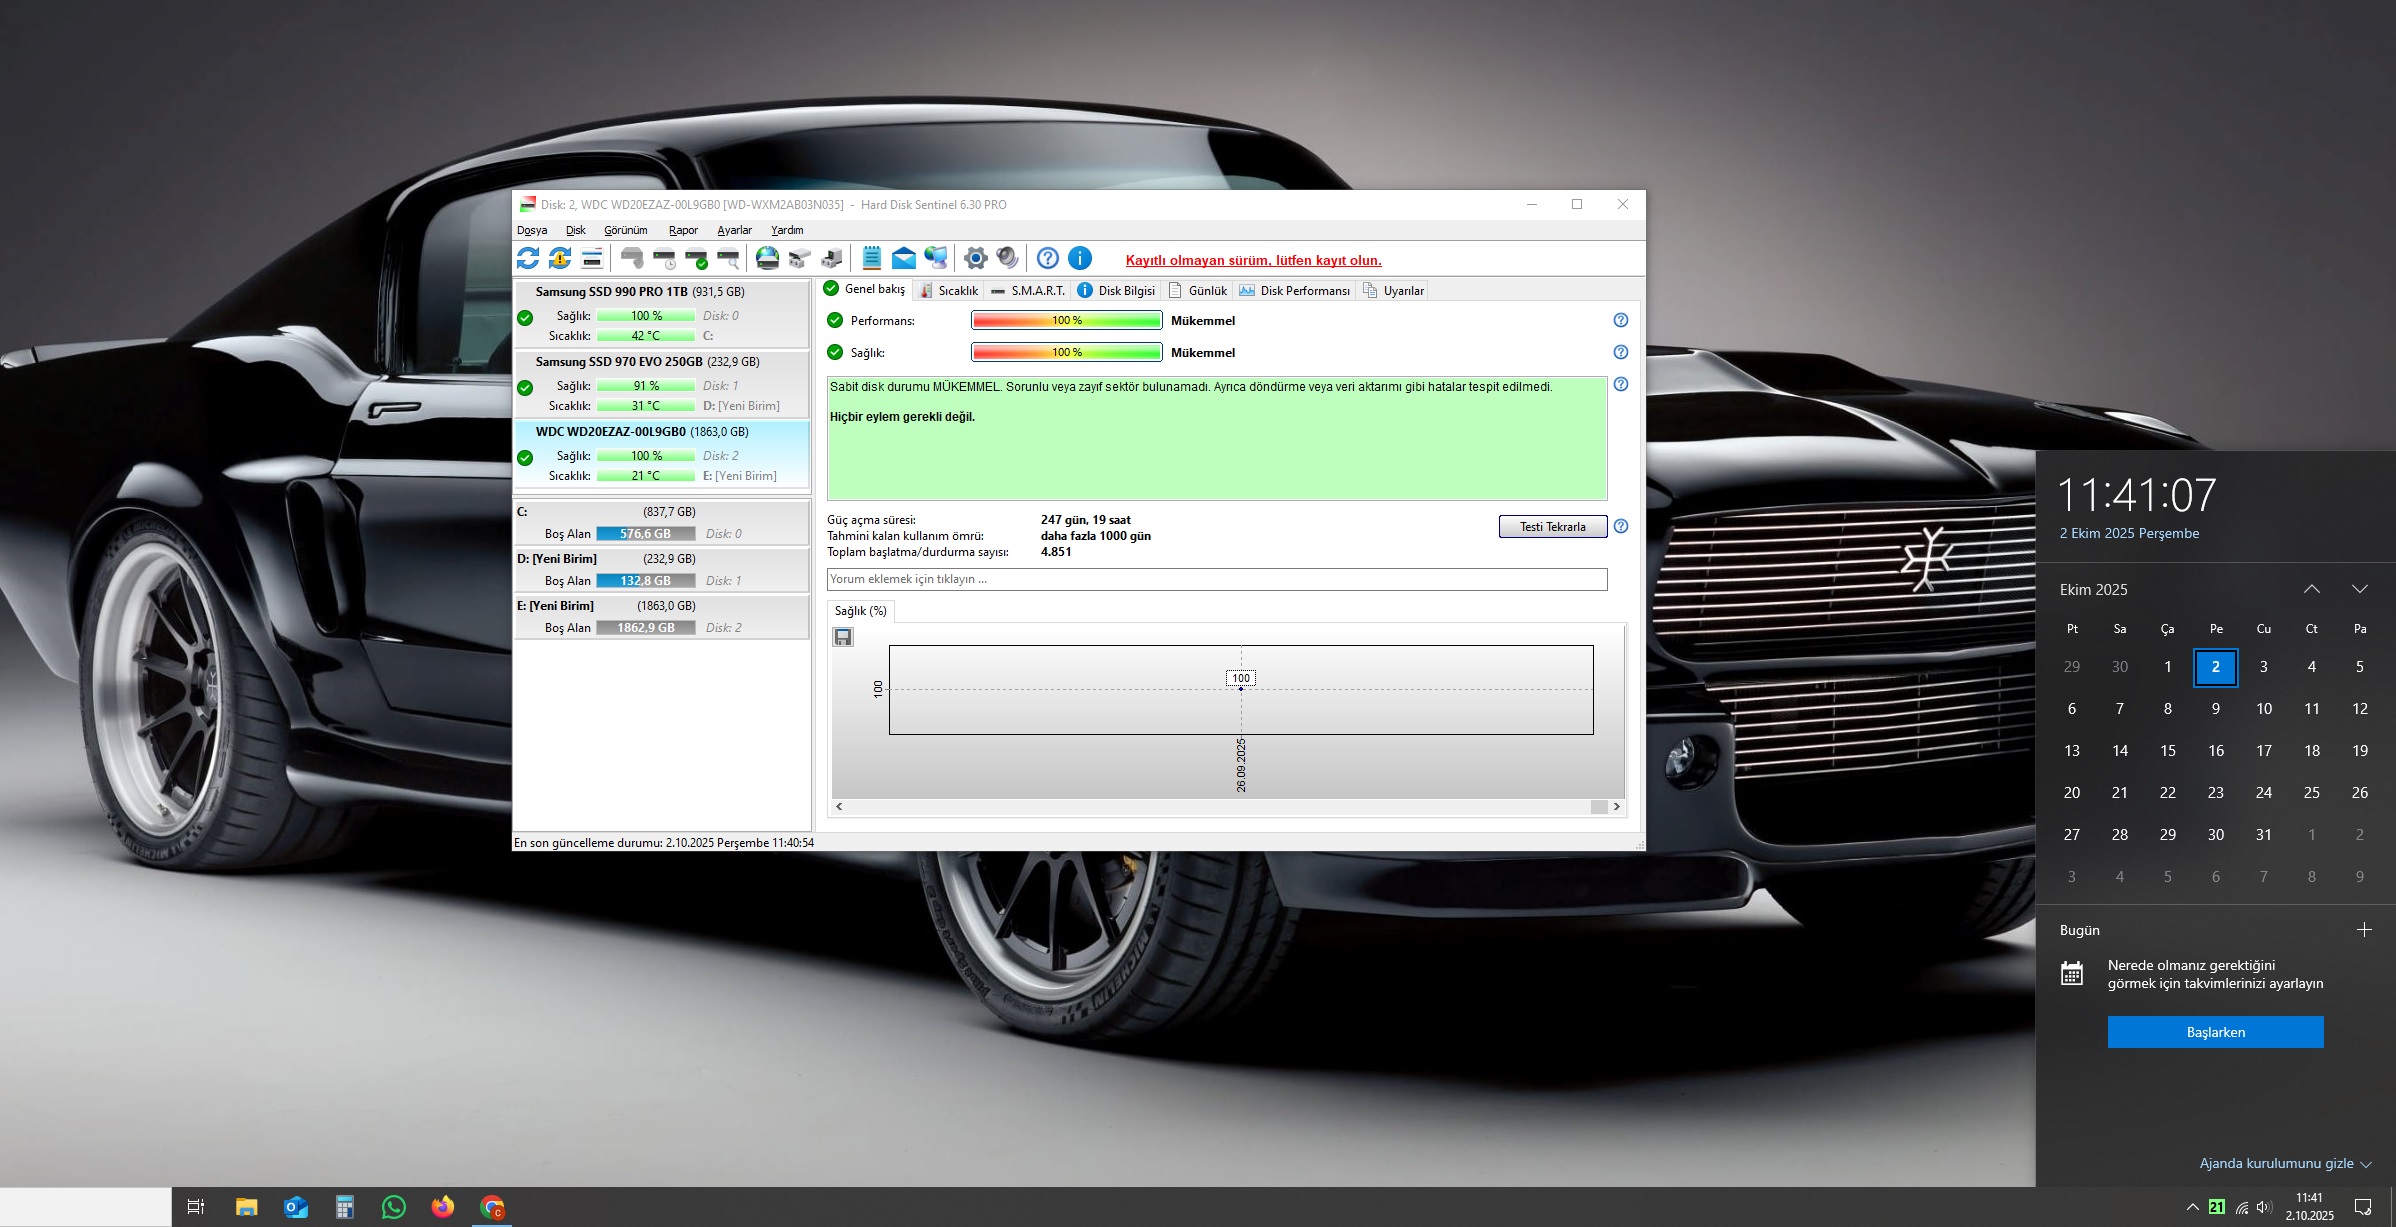
Task: Open the Rapor menu
Action: tap(683, 230)
